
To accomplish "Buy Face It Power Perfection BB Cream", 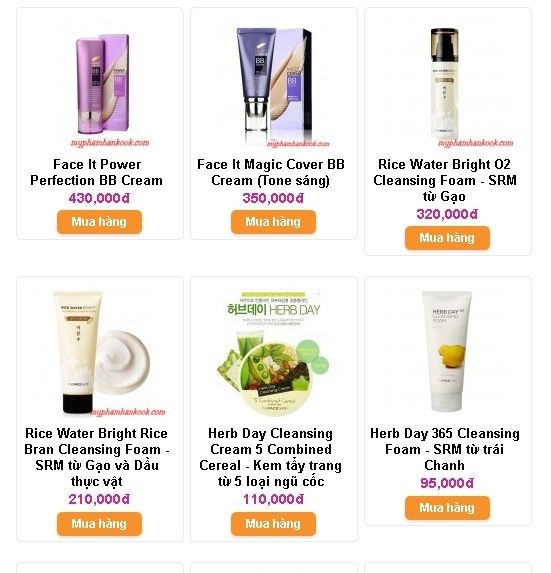I will coord(99,222).
